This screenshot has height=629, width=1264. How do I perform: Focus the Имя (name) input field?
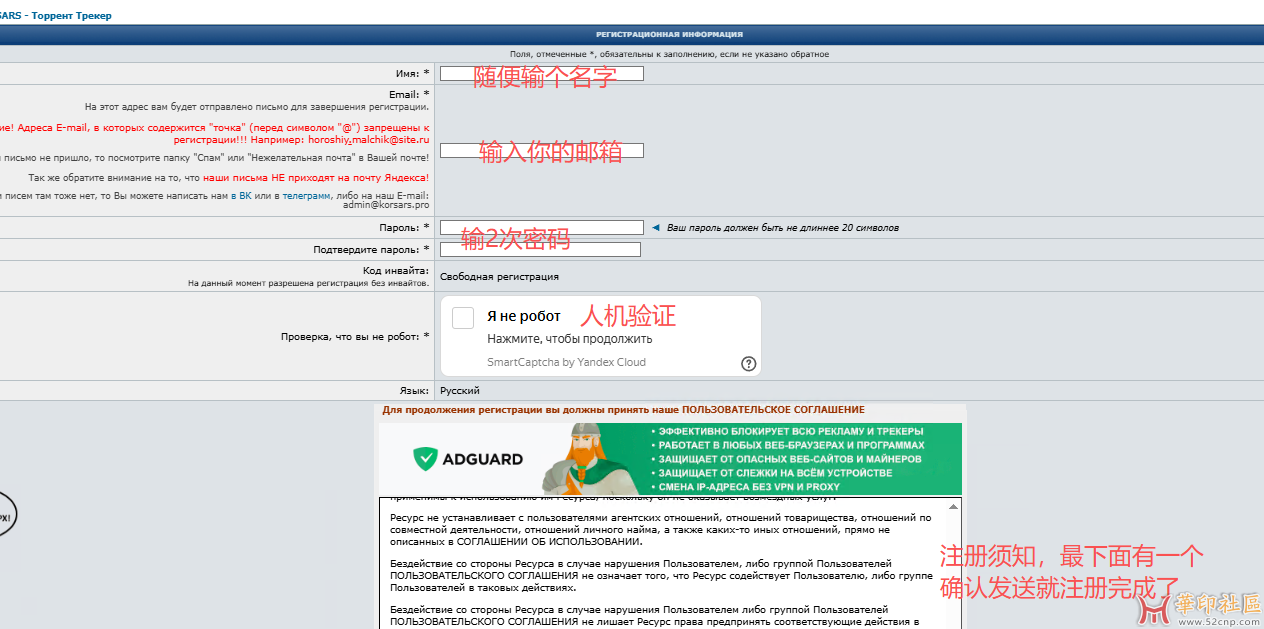542,73
